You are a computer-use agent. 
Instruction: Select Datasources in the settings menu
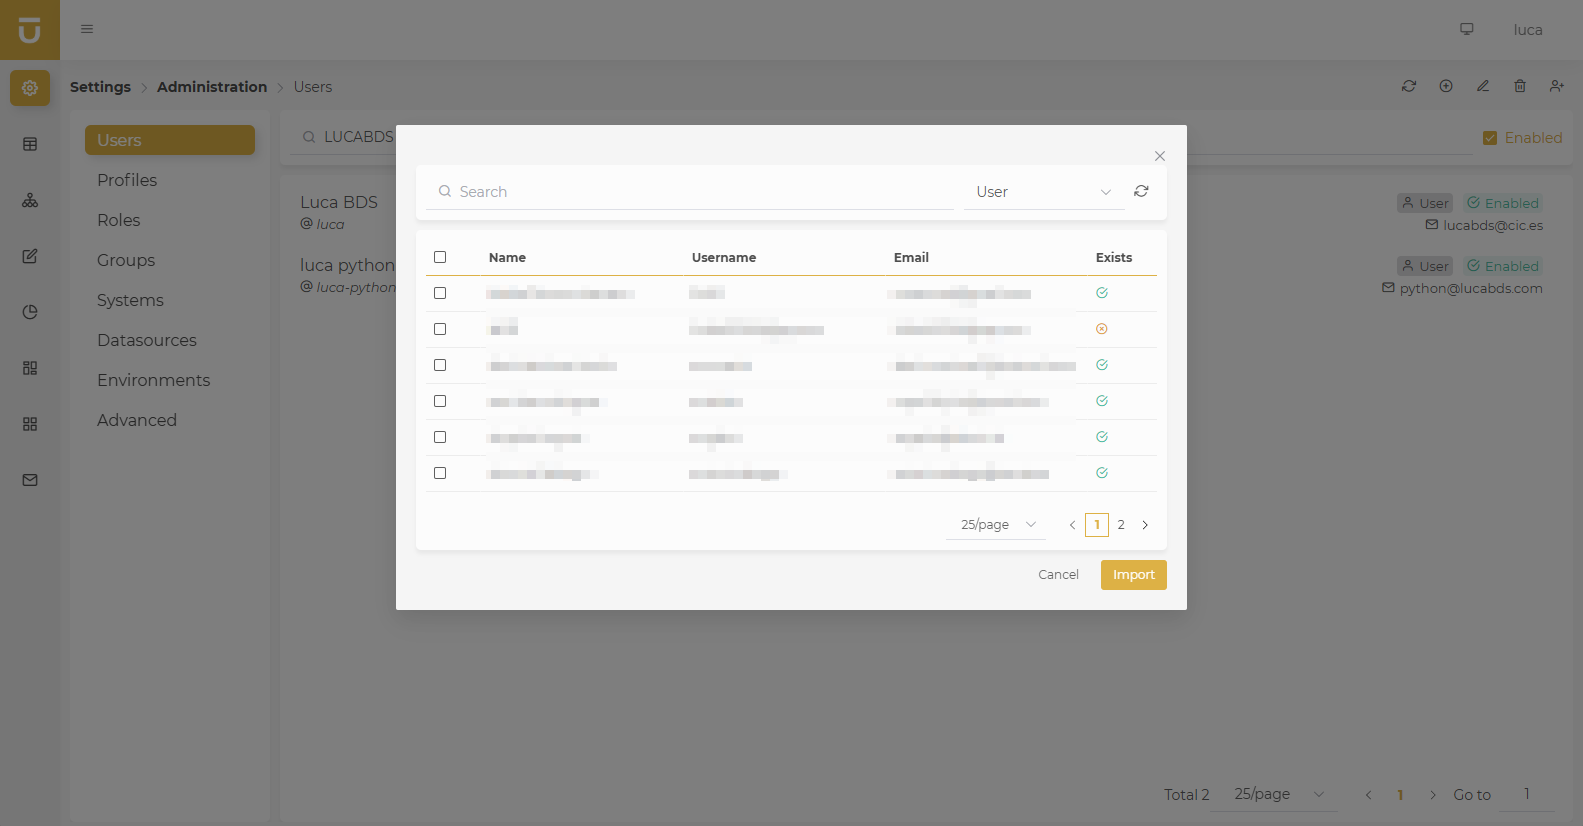pos(147,340)
